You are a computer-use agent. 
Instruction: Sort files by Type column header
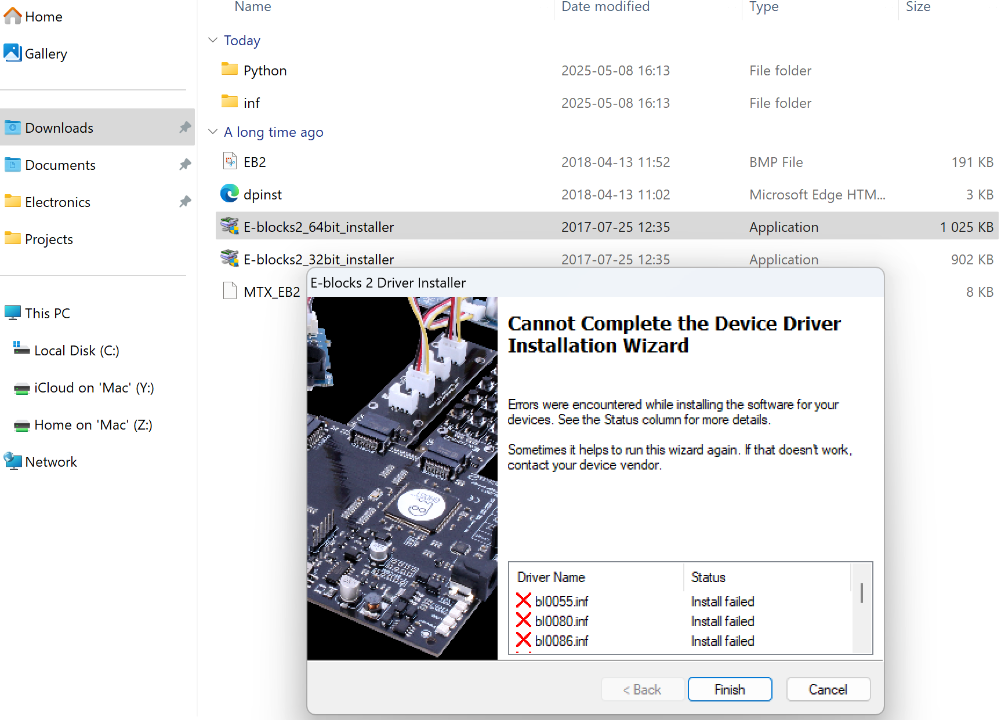pyautogui.click(x=764, y=6)
